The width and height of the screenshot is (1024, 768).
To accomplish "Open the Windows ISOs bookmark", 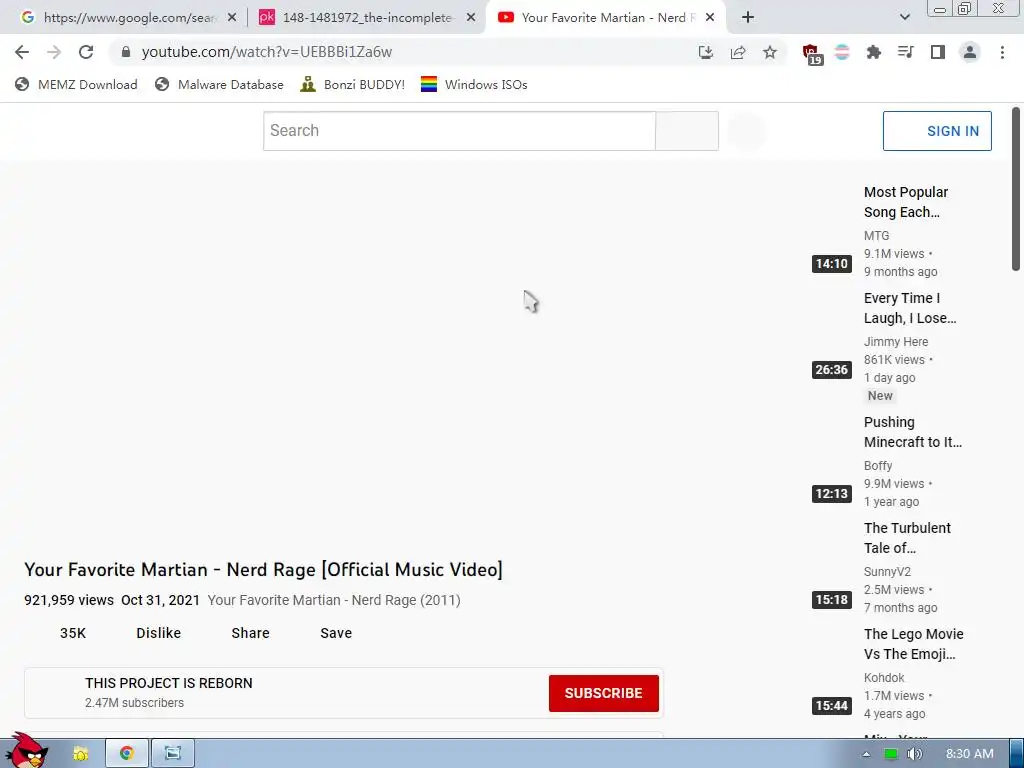I will click(x=474, y=84).
